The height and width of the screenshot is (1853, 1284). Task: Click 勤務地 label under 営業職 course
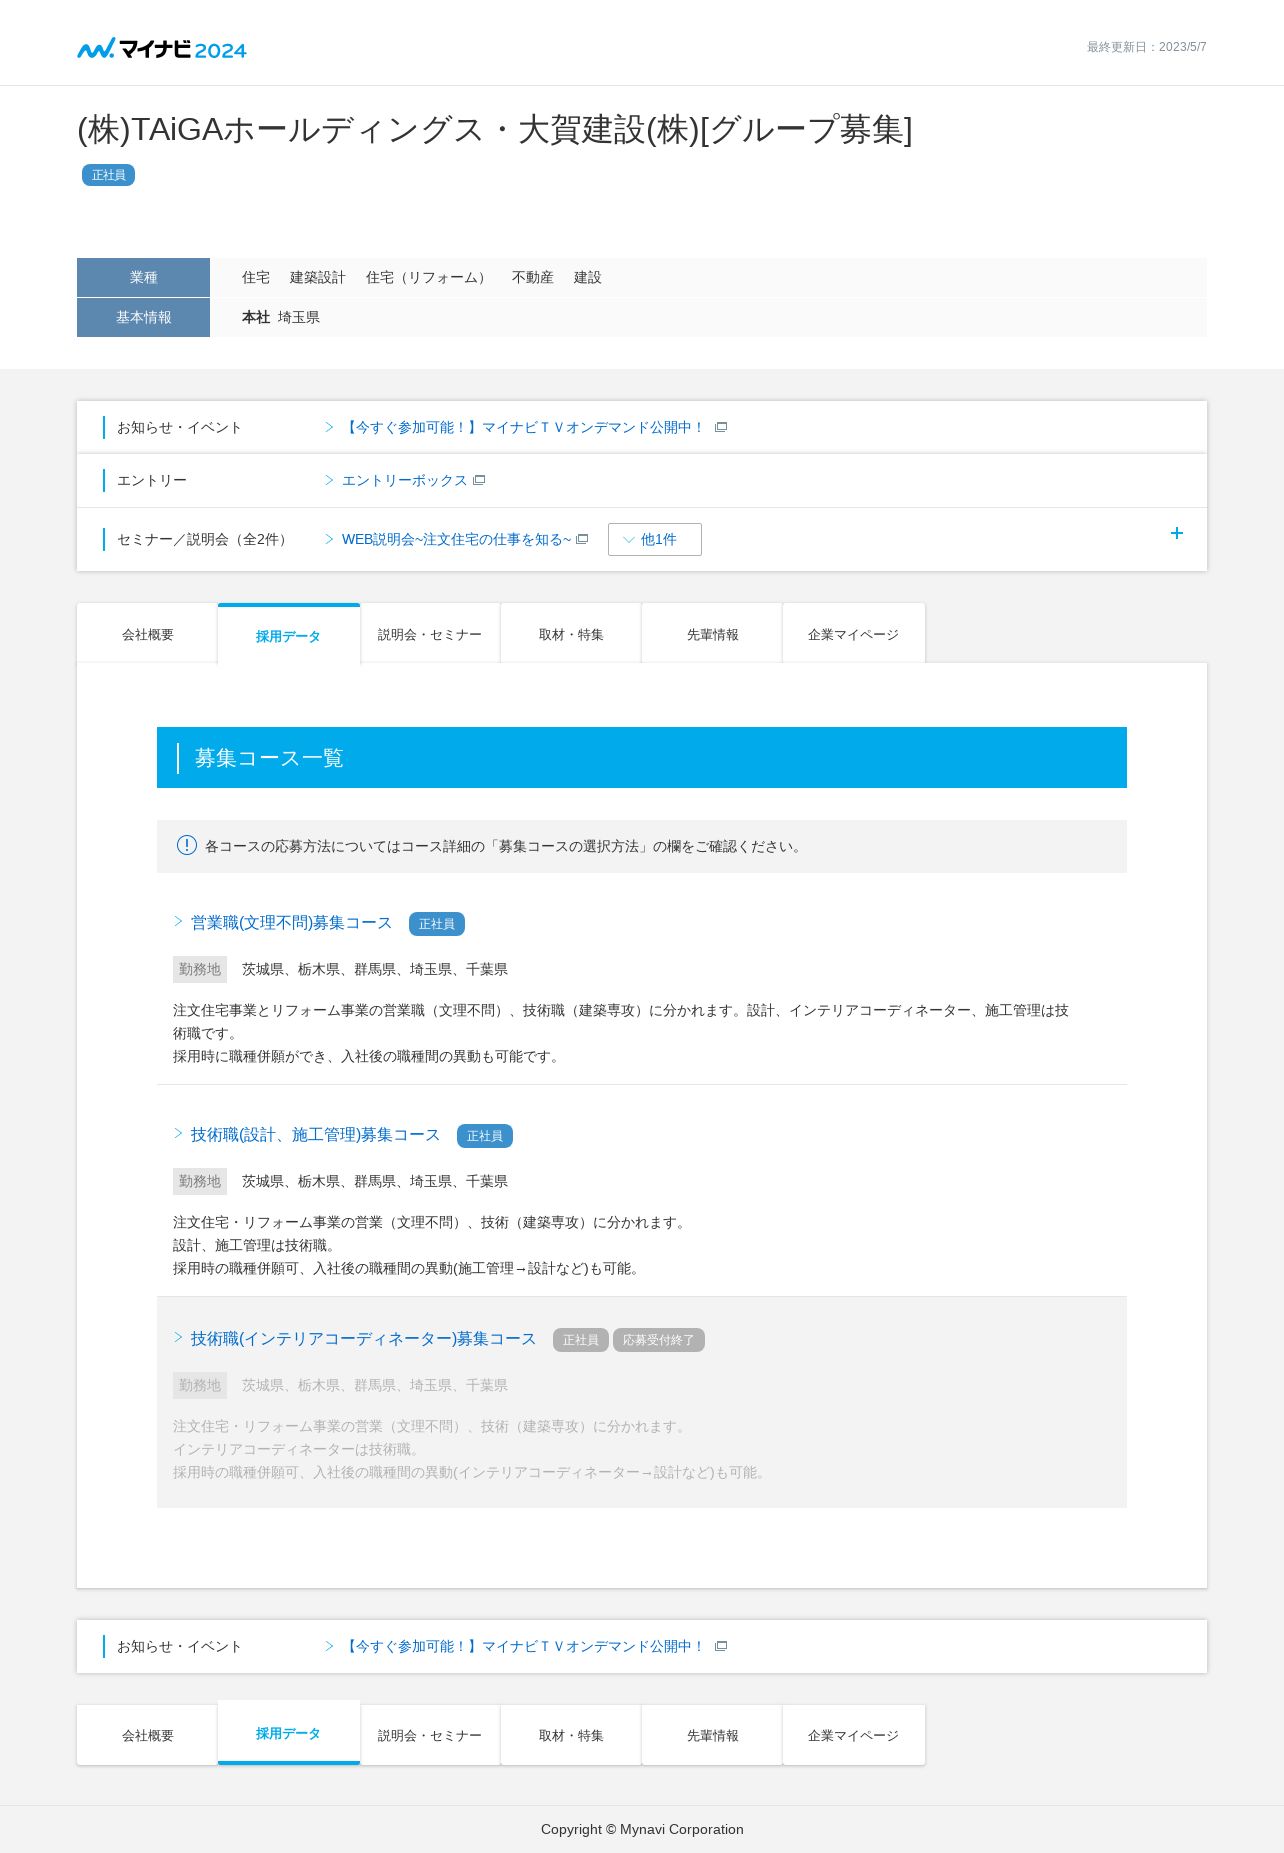200,969
